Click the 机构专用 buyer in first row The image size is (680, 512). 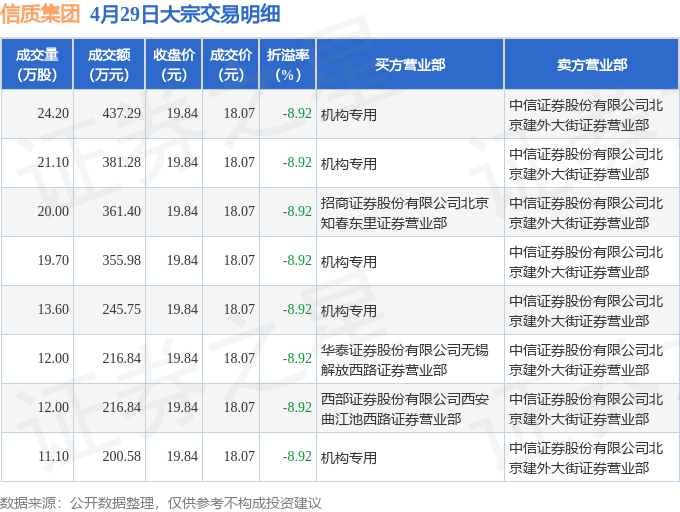click(x=349, y=115)
